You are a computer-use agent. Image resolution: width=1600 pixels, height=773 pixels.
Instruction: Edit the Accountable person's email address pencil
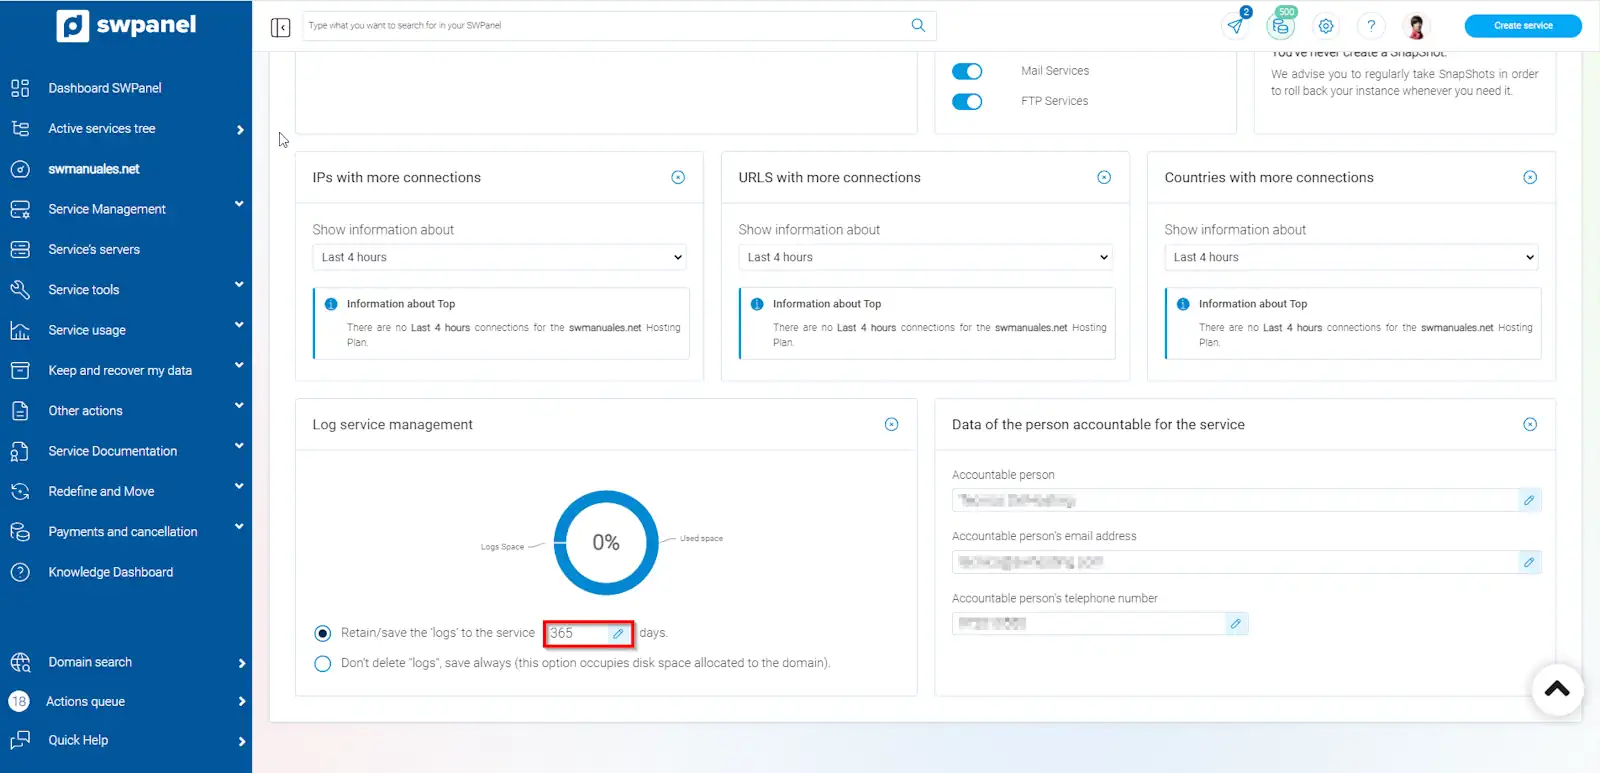click(1529, 562)
